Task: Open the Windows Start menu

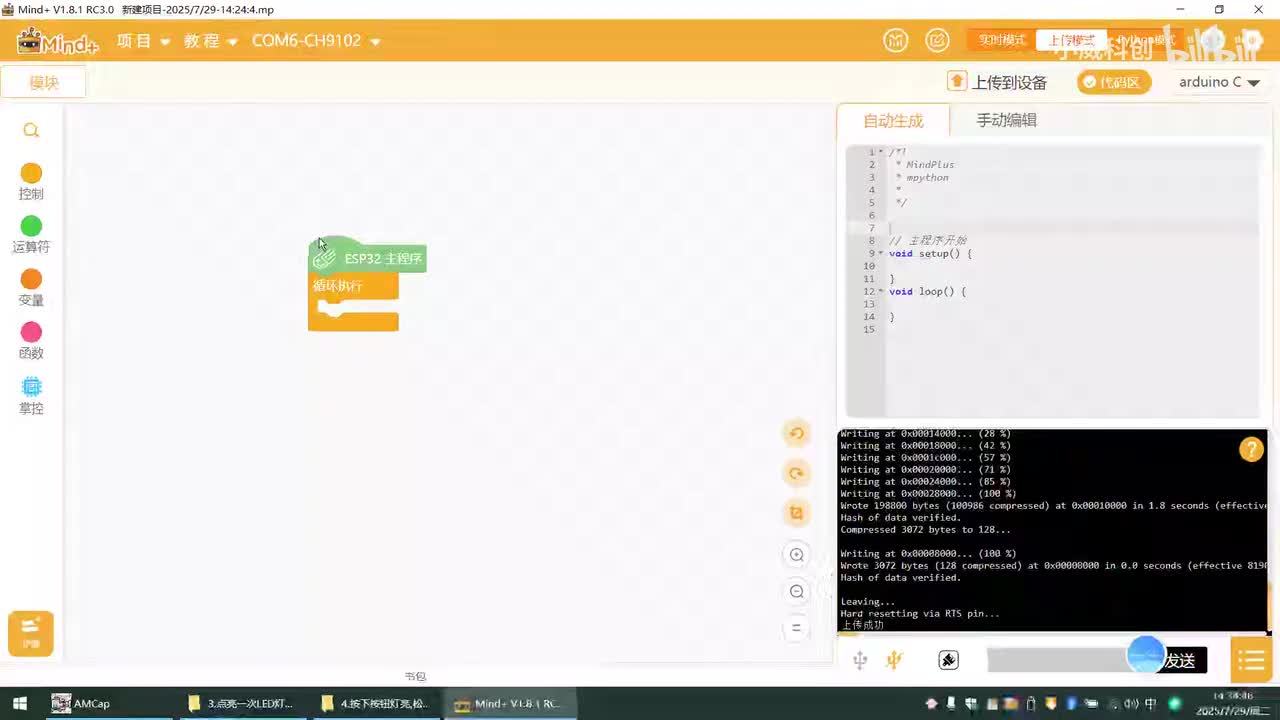Action: coord(19,703)
